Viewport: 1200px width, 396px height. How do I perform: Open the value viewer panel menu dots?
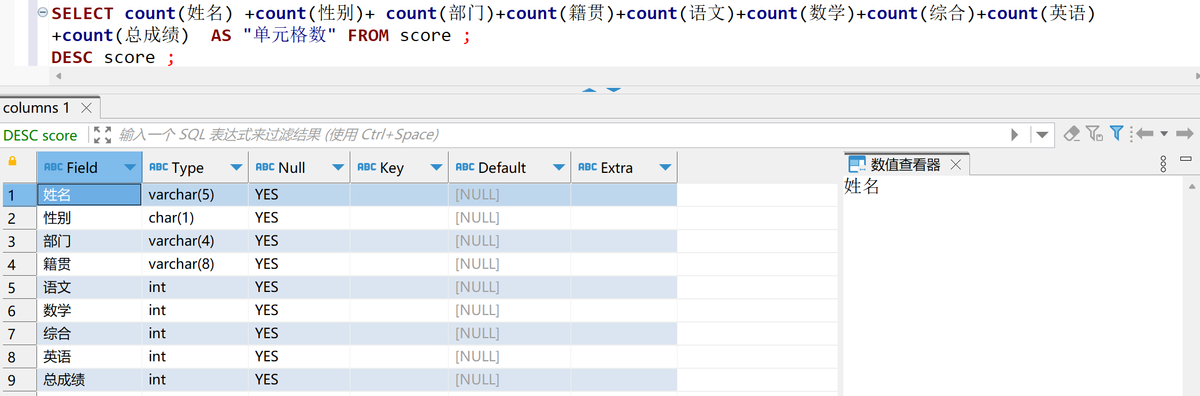pyautogui.click(x=1163, y=165)
